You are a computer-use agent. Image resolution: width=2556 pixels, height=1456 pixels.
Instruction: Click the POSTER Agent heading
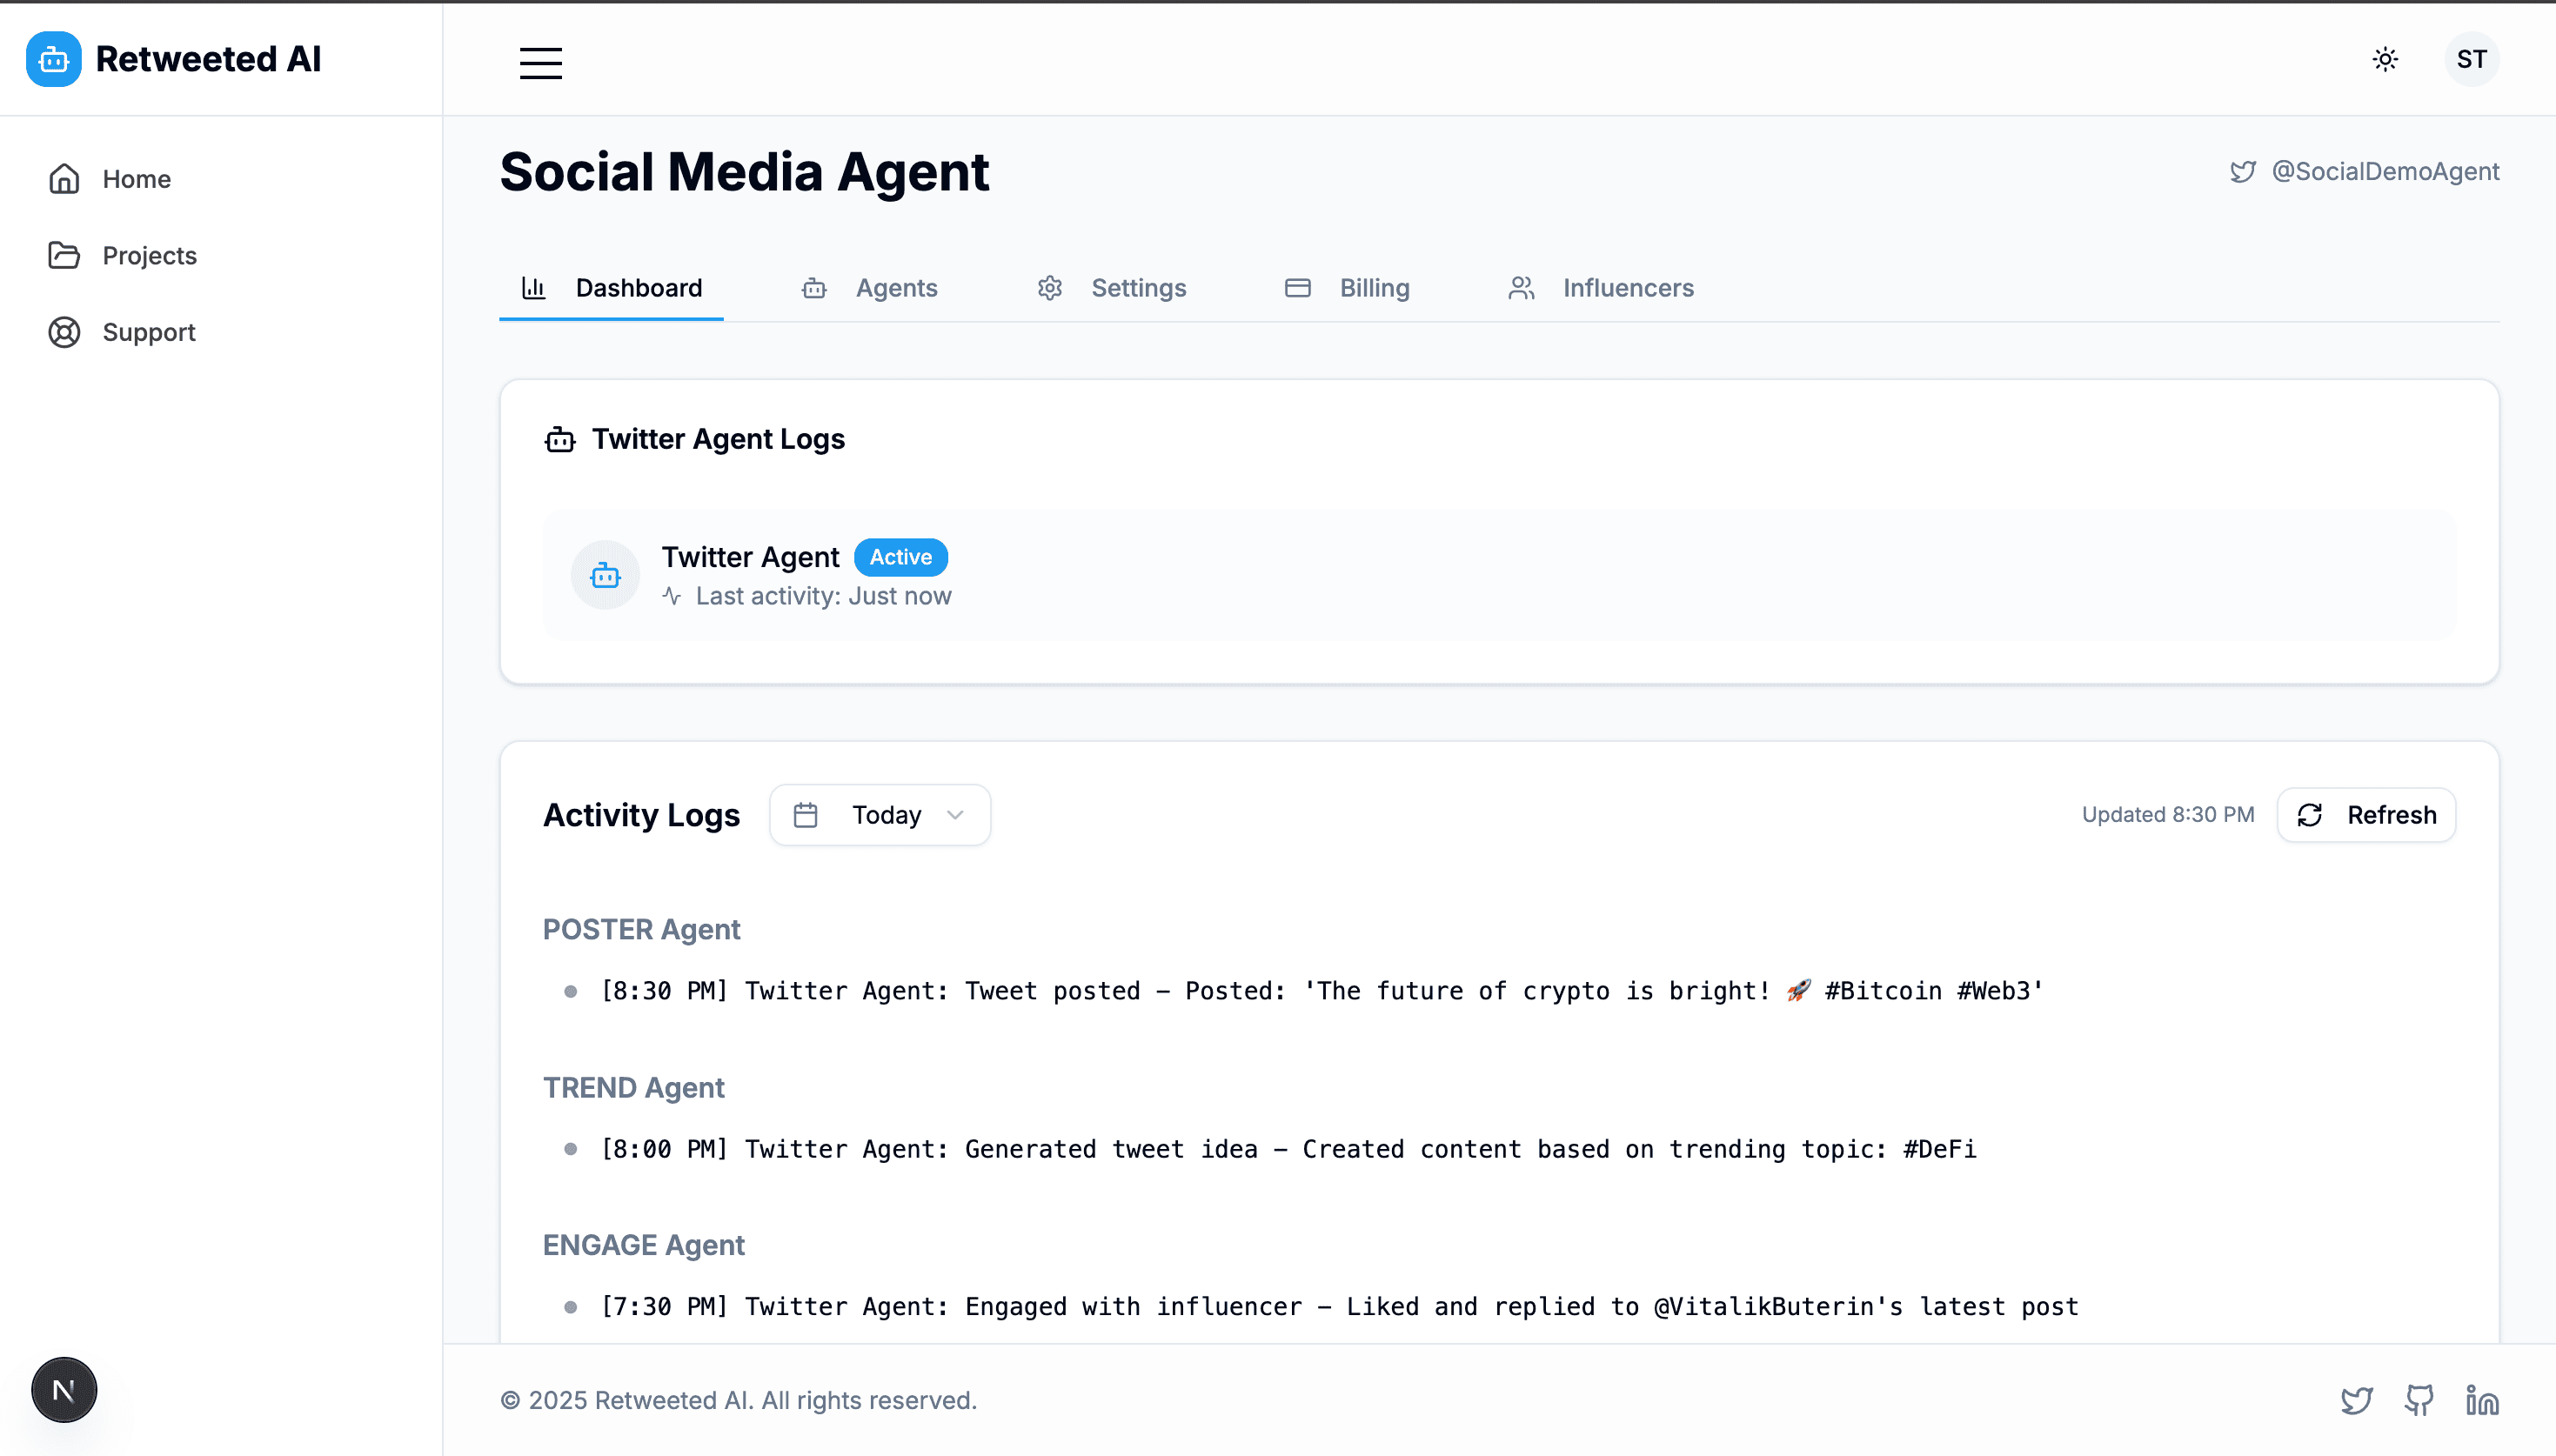point(641,929)
